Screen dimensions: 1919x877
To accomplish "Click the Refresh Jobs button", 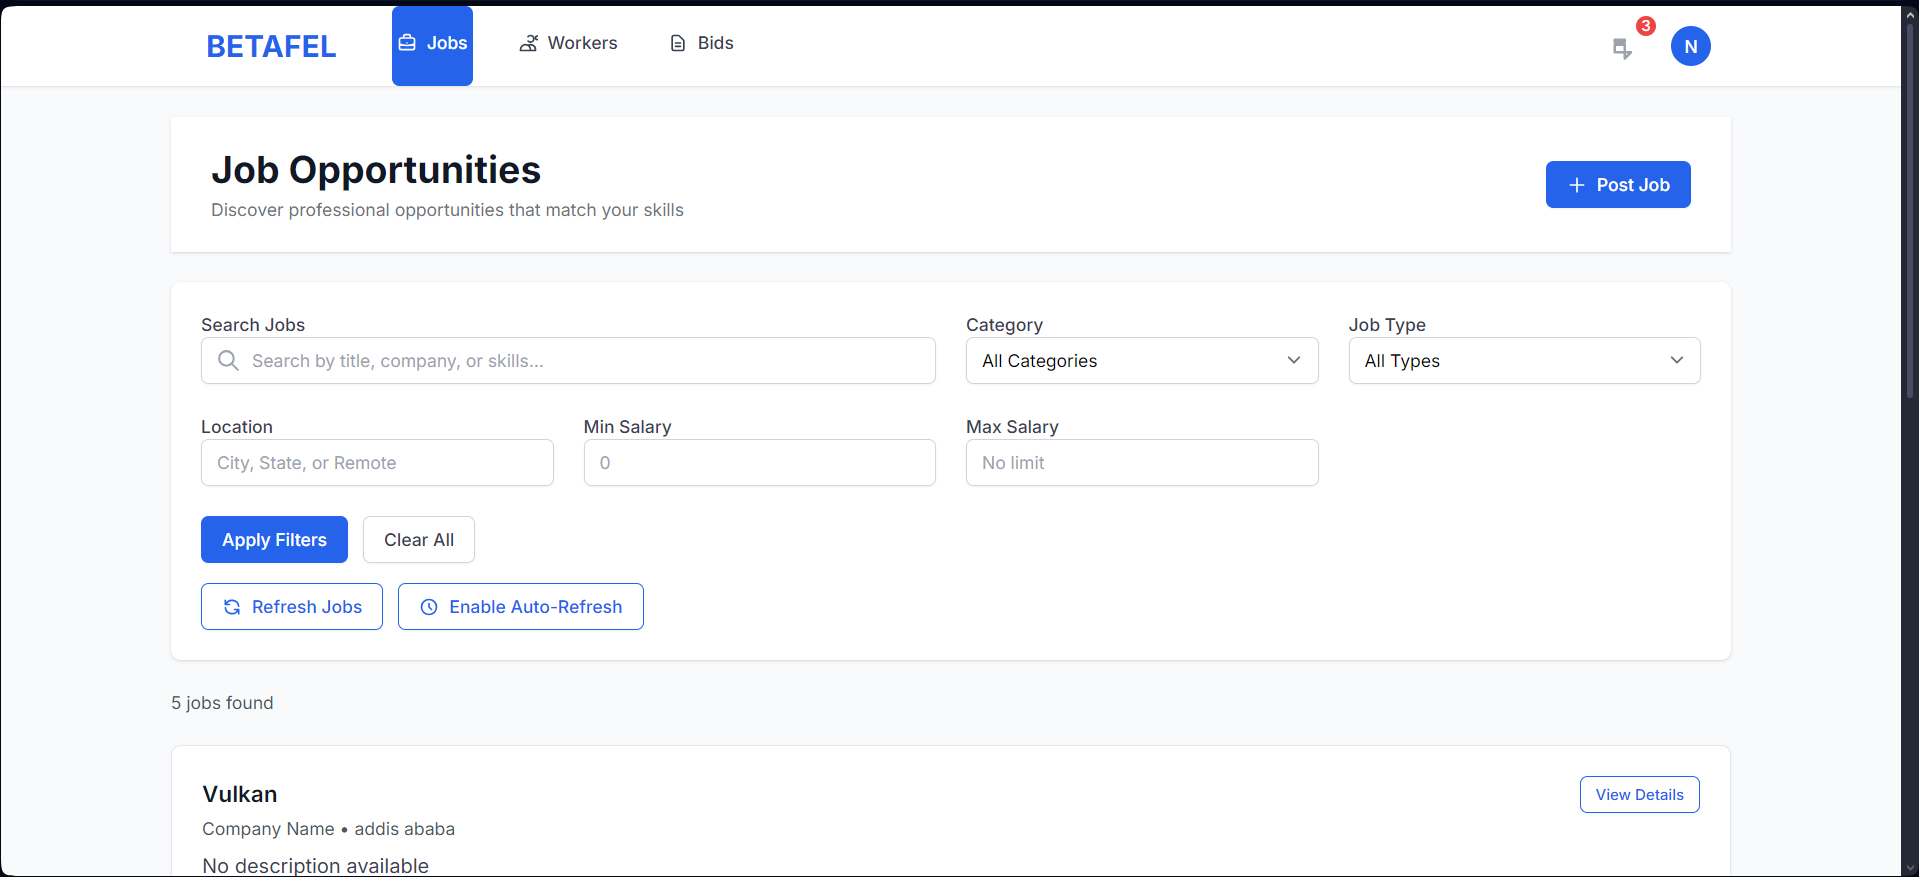I will coord(291,606).
